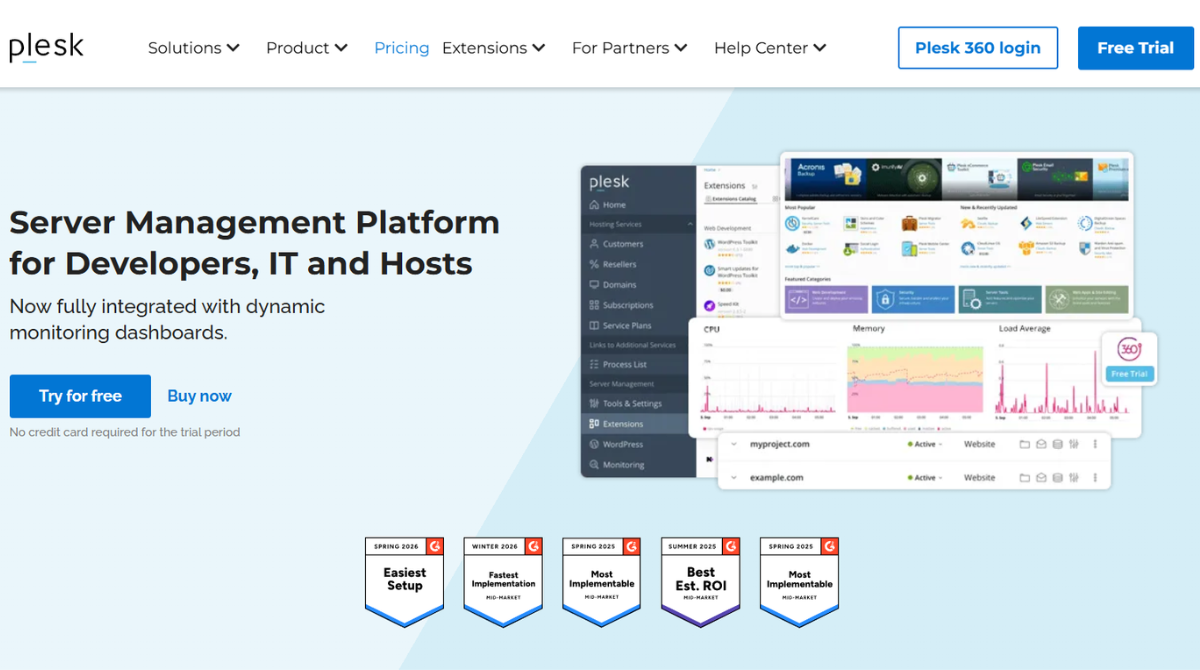
Task: Click the example.com domain name
Action: (777, 478)
